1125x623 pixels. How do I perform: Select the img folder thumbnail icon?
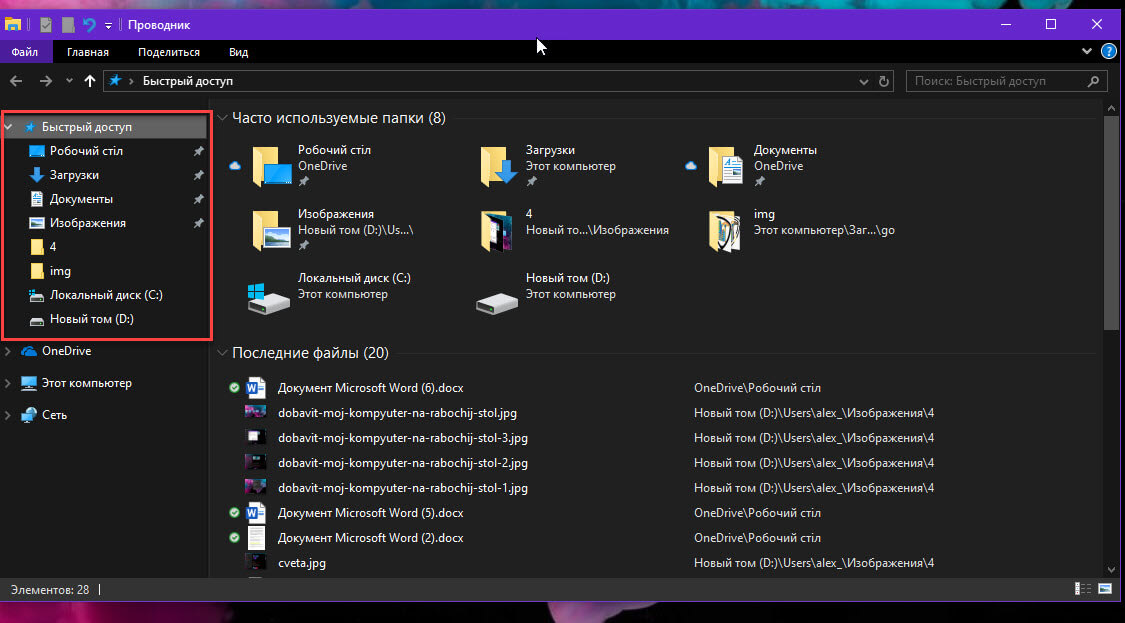click(724, 231)
